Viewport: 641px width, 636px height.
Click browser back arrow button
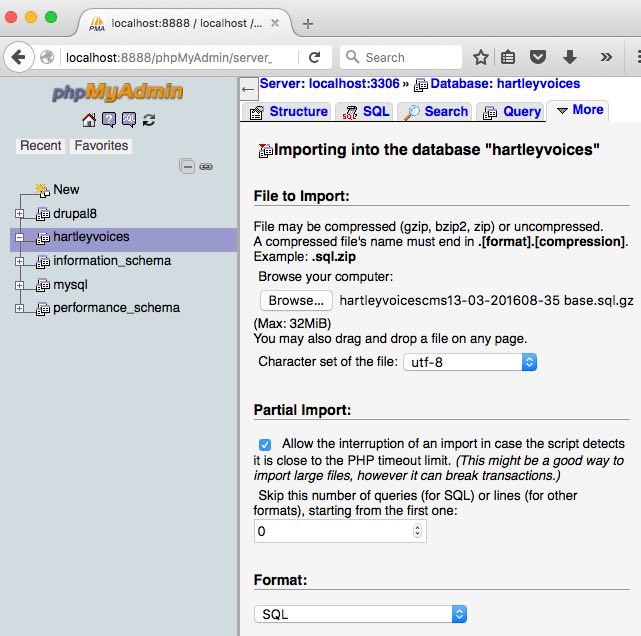coord(18,57)
